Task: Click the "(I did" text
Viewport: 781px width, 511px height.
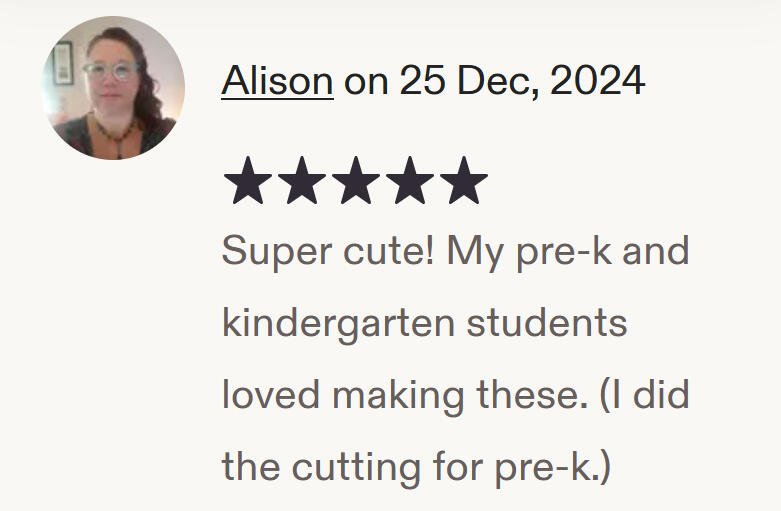Action: (645, 396)
